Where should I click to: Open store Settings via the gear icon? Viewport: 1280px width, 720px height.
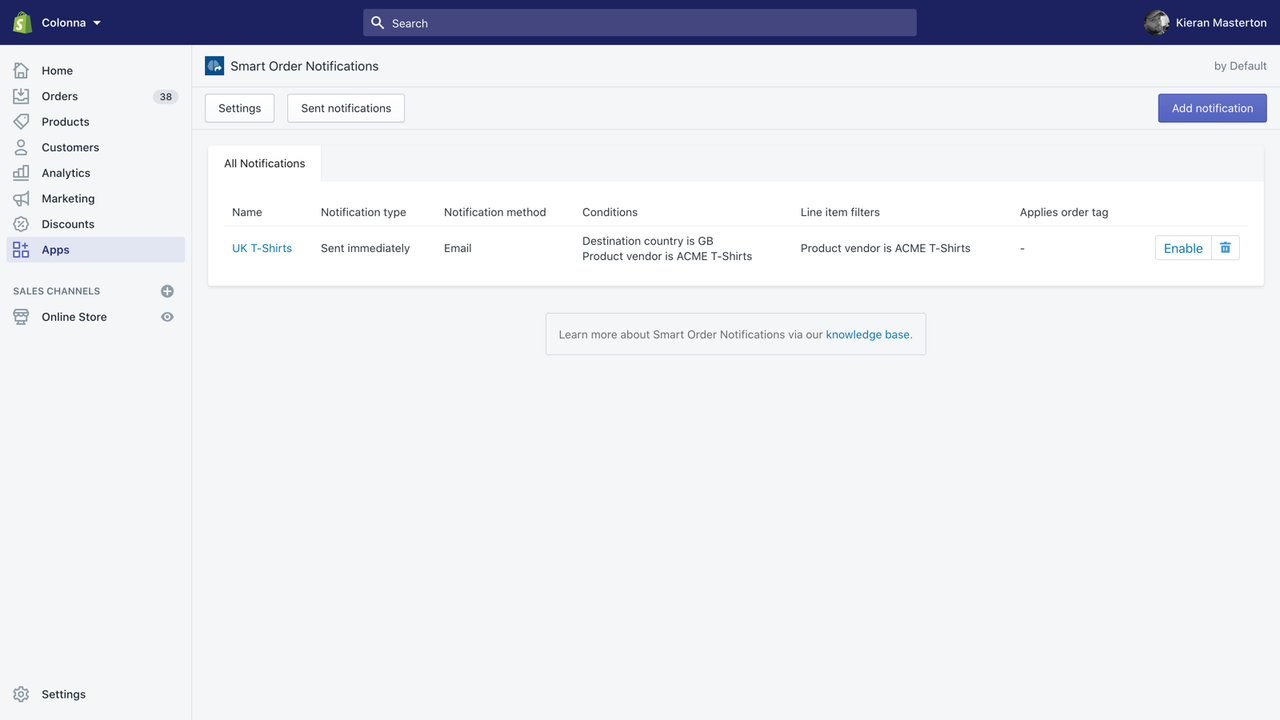pos(22,694)
